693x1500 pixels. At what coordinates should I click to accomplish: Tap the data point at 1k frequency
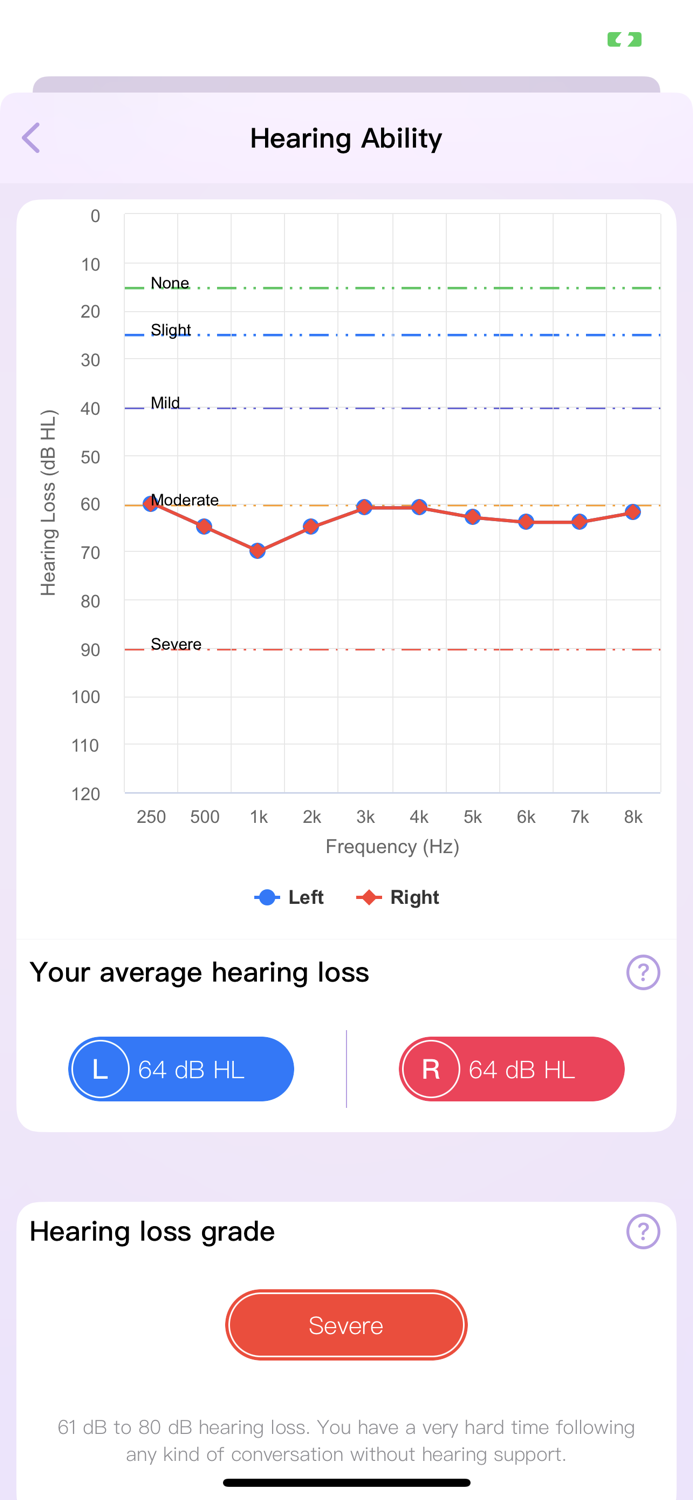click(x=258, y=550)
